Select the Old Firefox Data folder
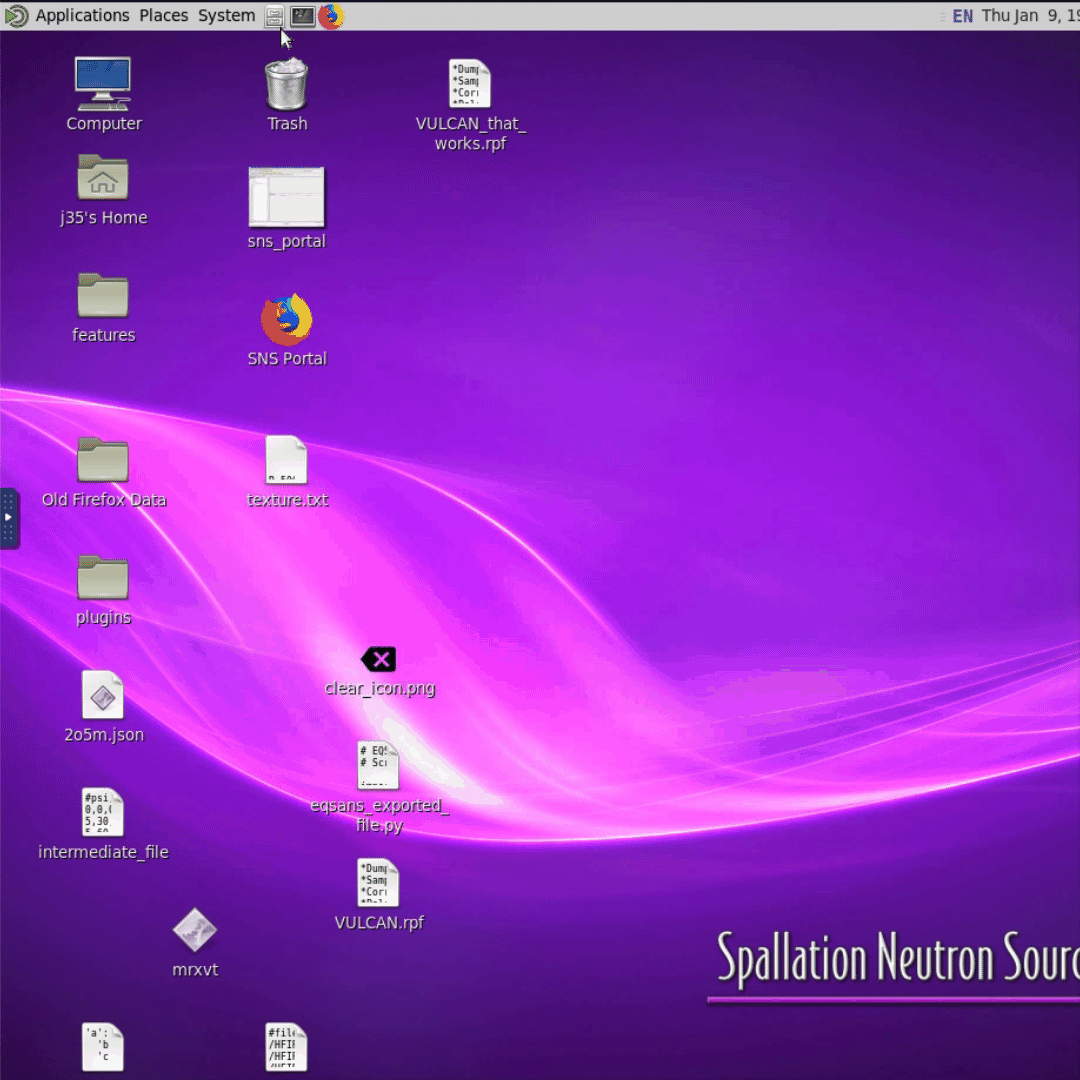 pos(103,461)
